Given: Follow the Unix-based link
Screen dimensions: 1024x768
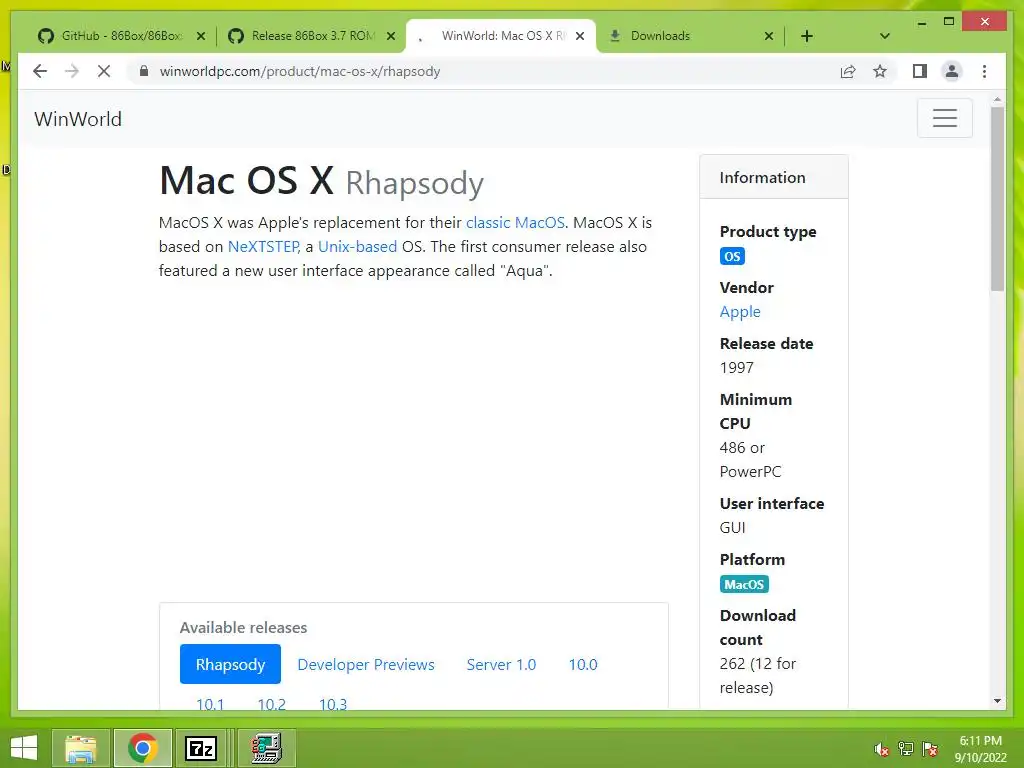Looking at the screenshot, I should tap(357, 247).
